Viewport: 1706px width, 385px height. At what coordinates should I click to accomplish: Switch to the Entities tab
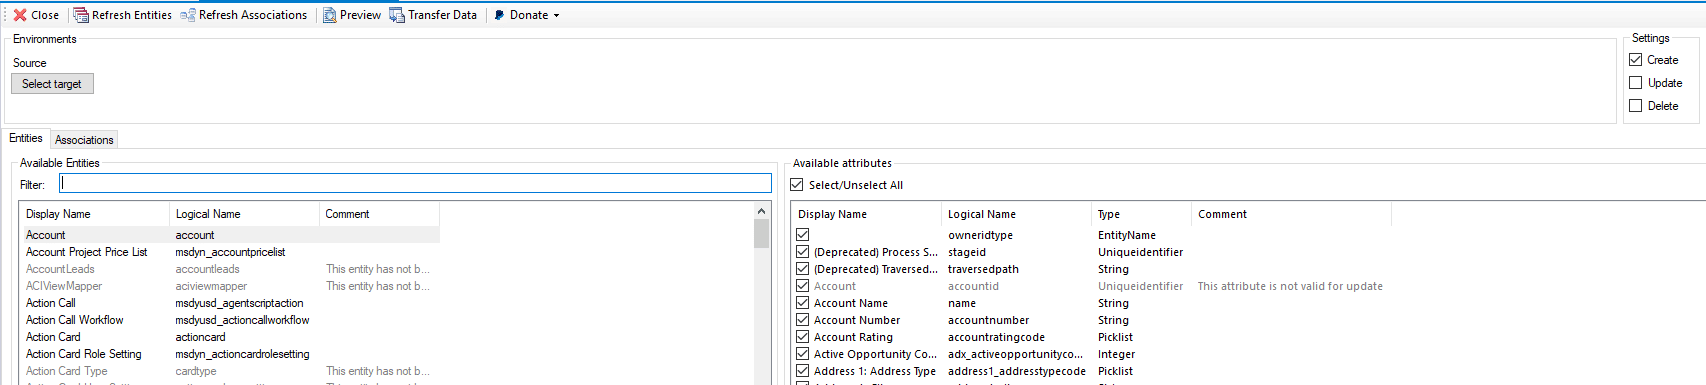pos(26,139)
